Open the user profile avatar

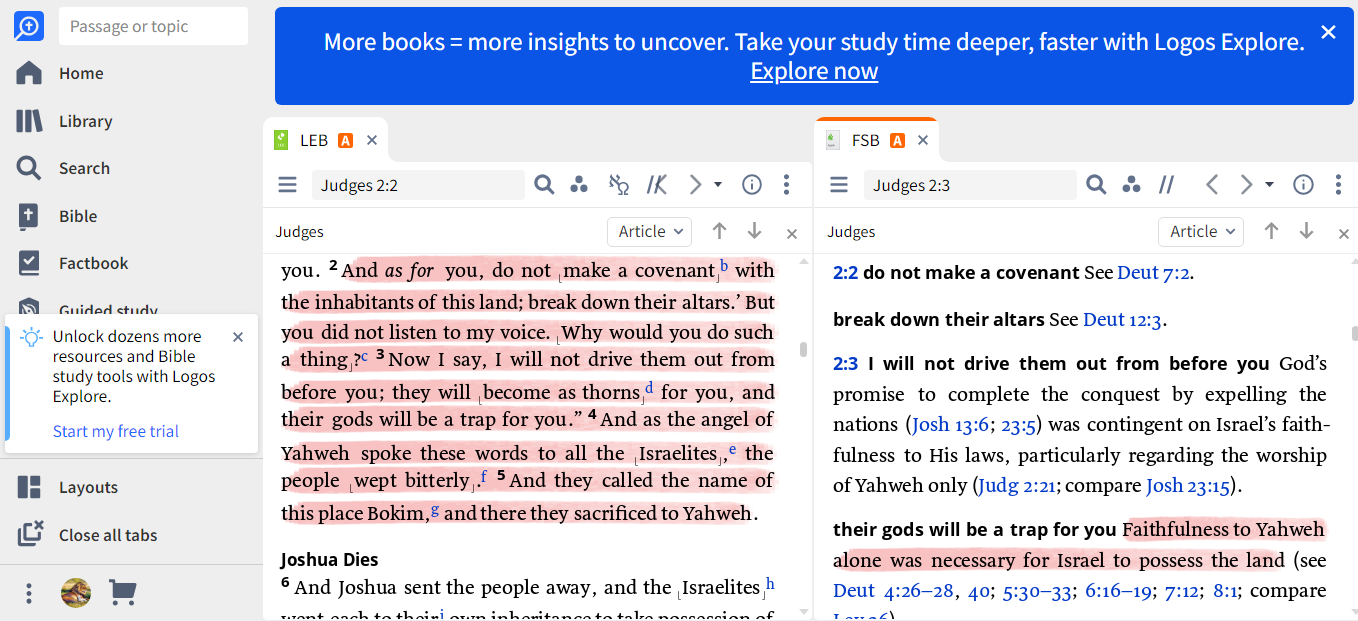pyautogui.click(x=76, y=593)
